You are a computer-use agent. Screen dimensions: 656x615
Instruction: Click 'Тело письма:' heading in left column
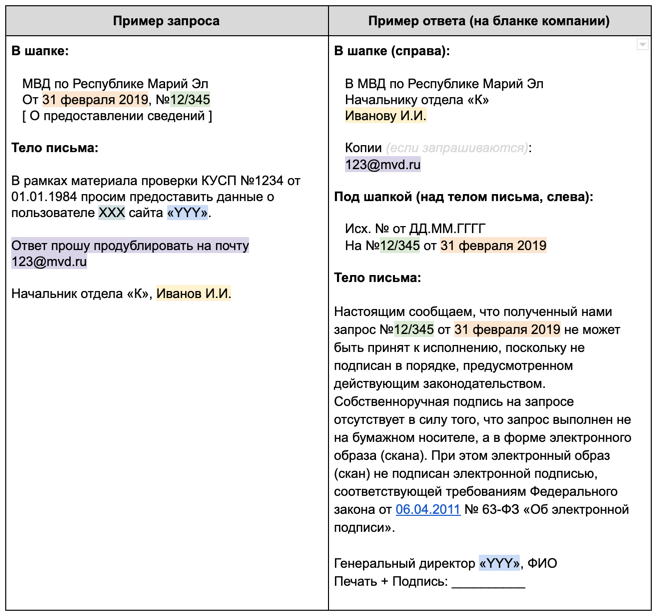[x=54, y=148]
